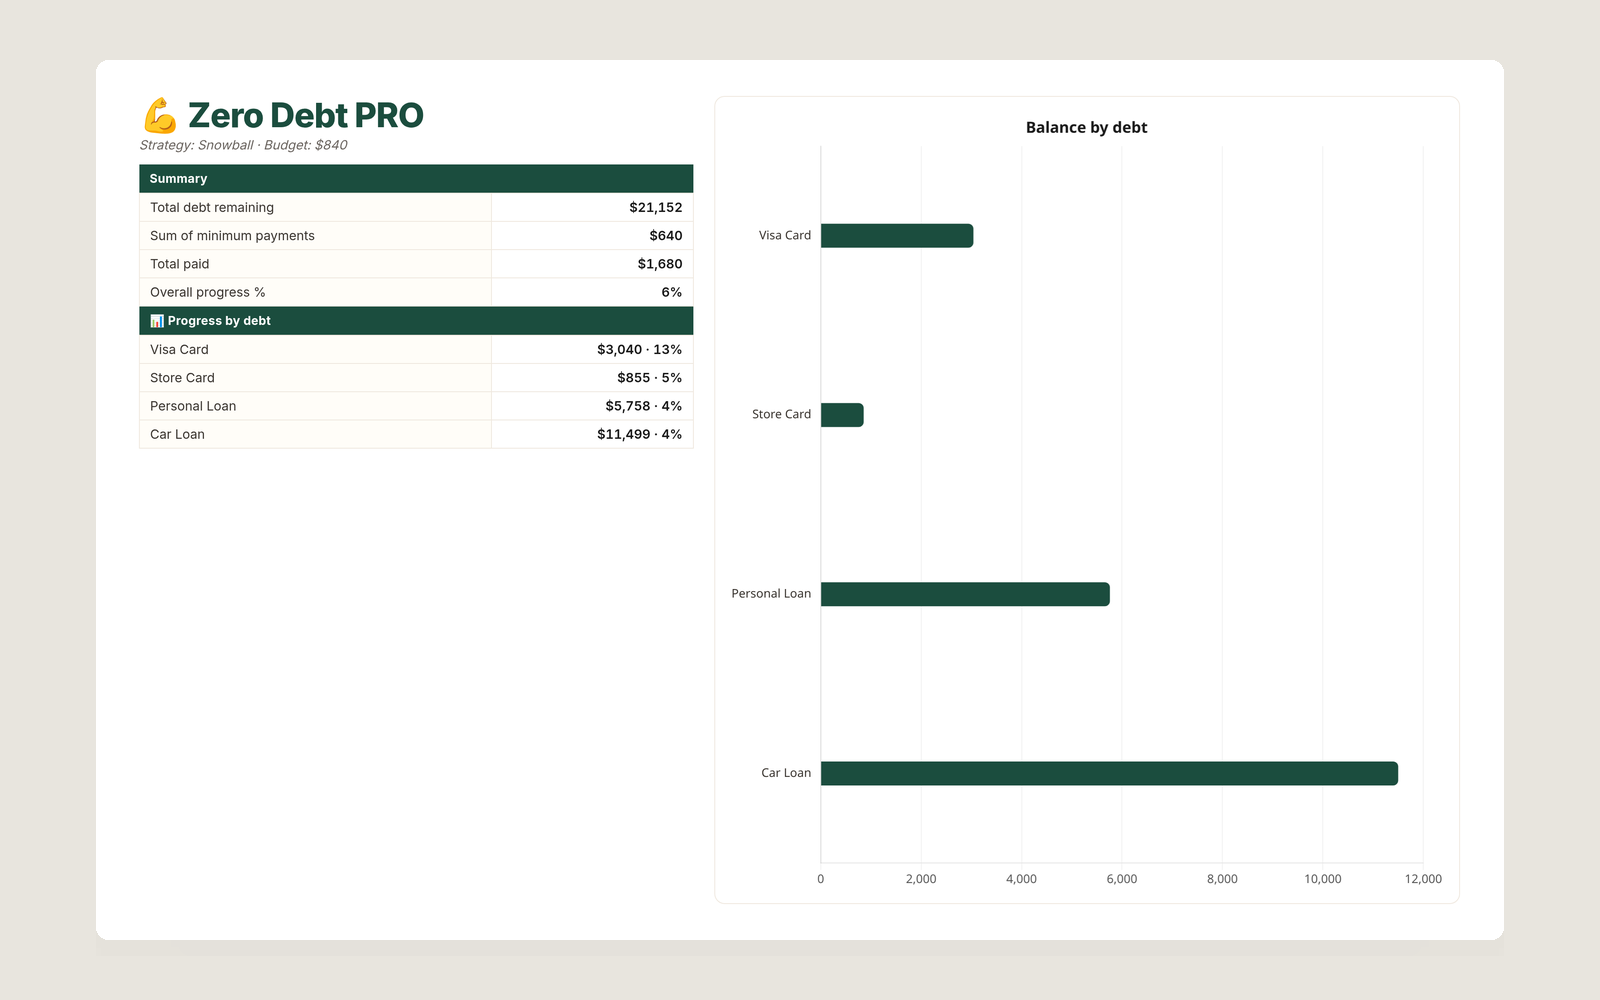Select the Car Loan $11,499 value cell

[x=592, y=434]
